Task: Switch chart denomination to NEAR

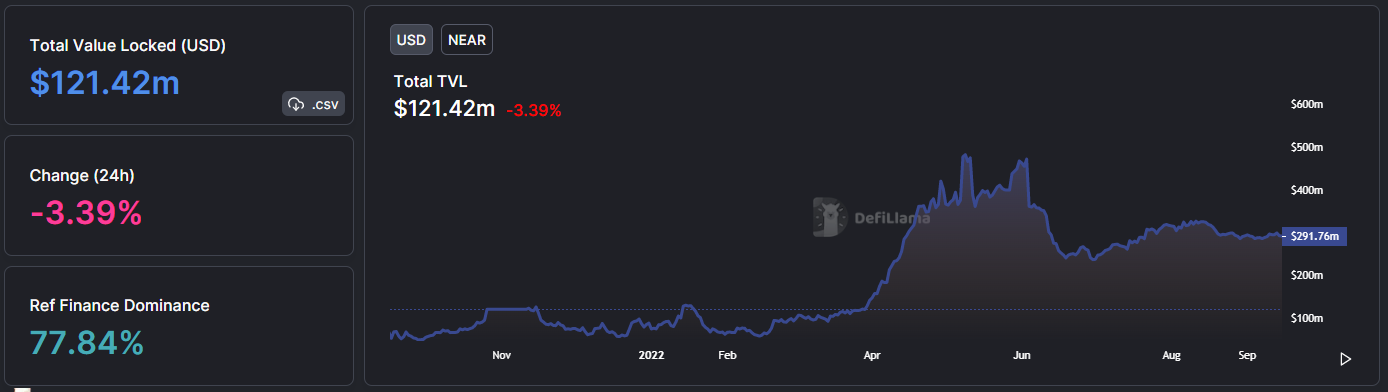Action: click(467, 40)
